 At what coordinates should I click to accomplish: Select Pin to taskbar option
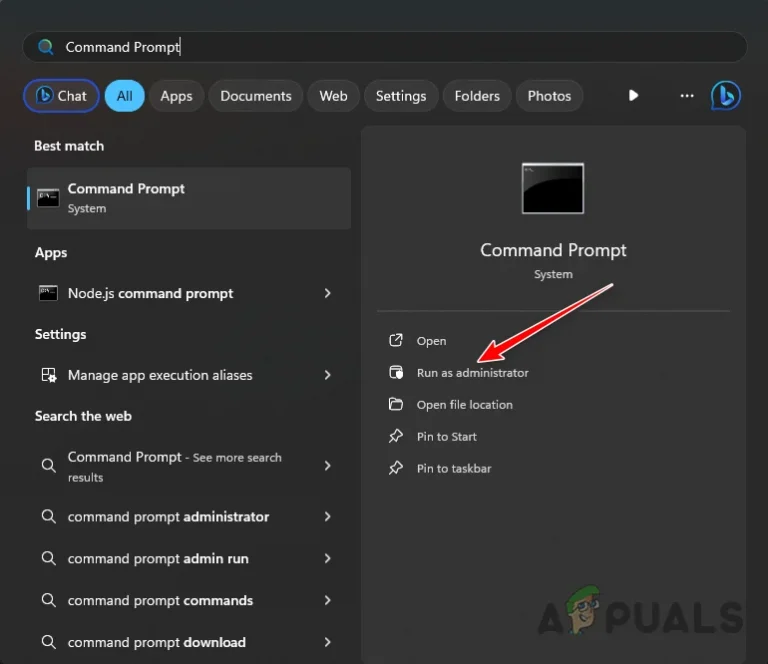454,469
